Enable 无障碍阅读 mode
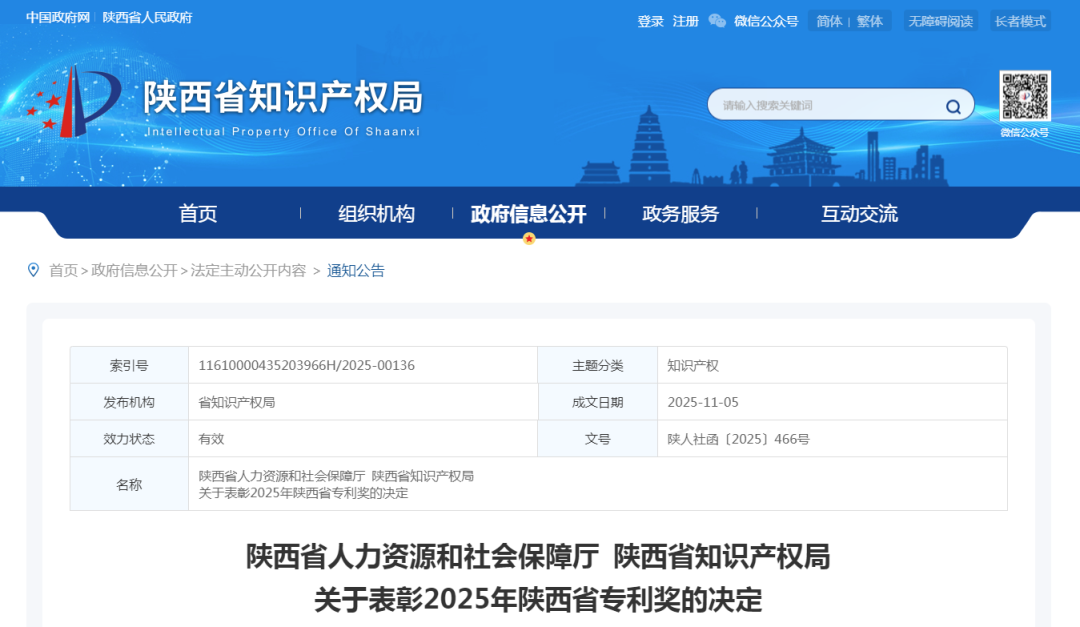 point(941,20)
